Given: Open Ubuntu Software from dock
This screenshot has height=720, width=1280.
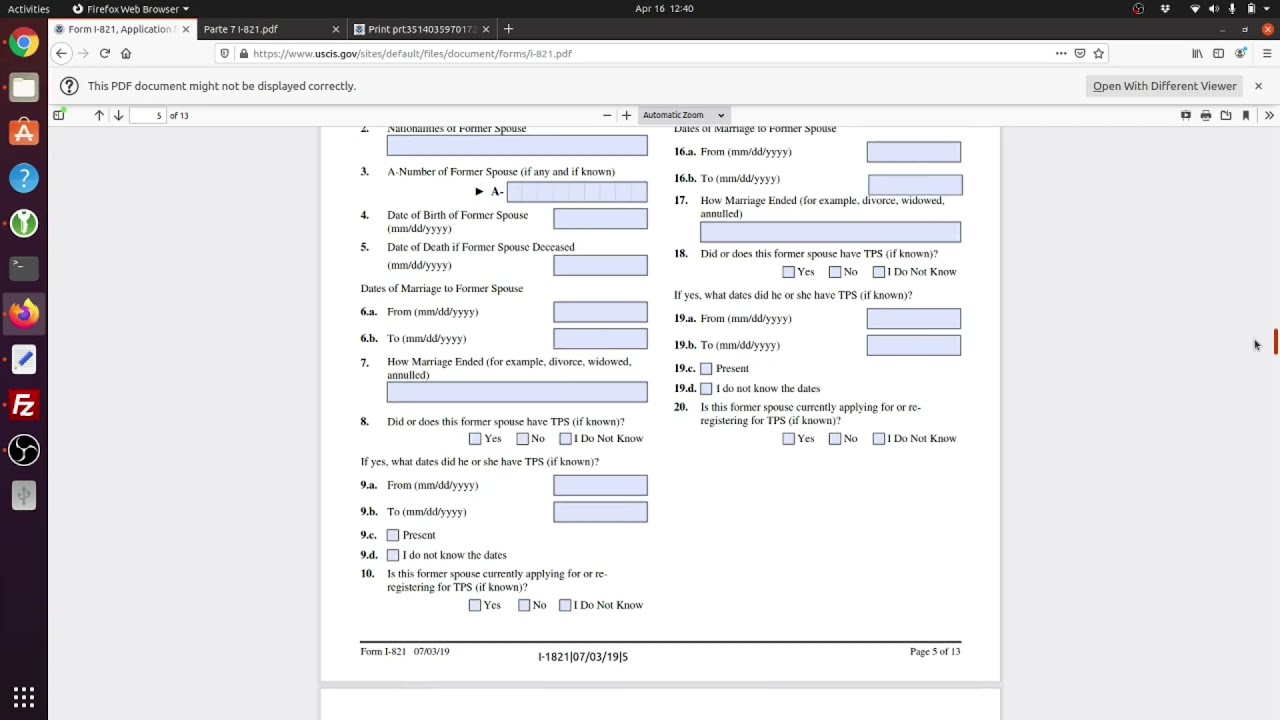Looking at the screenshot, I should point(24,133).
